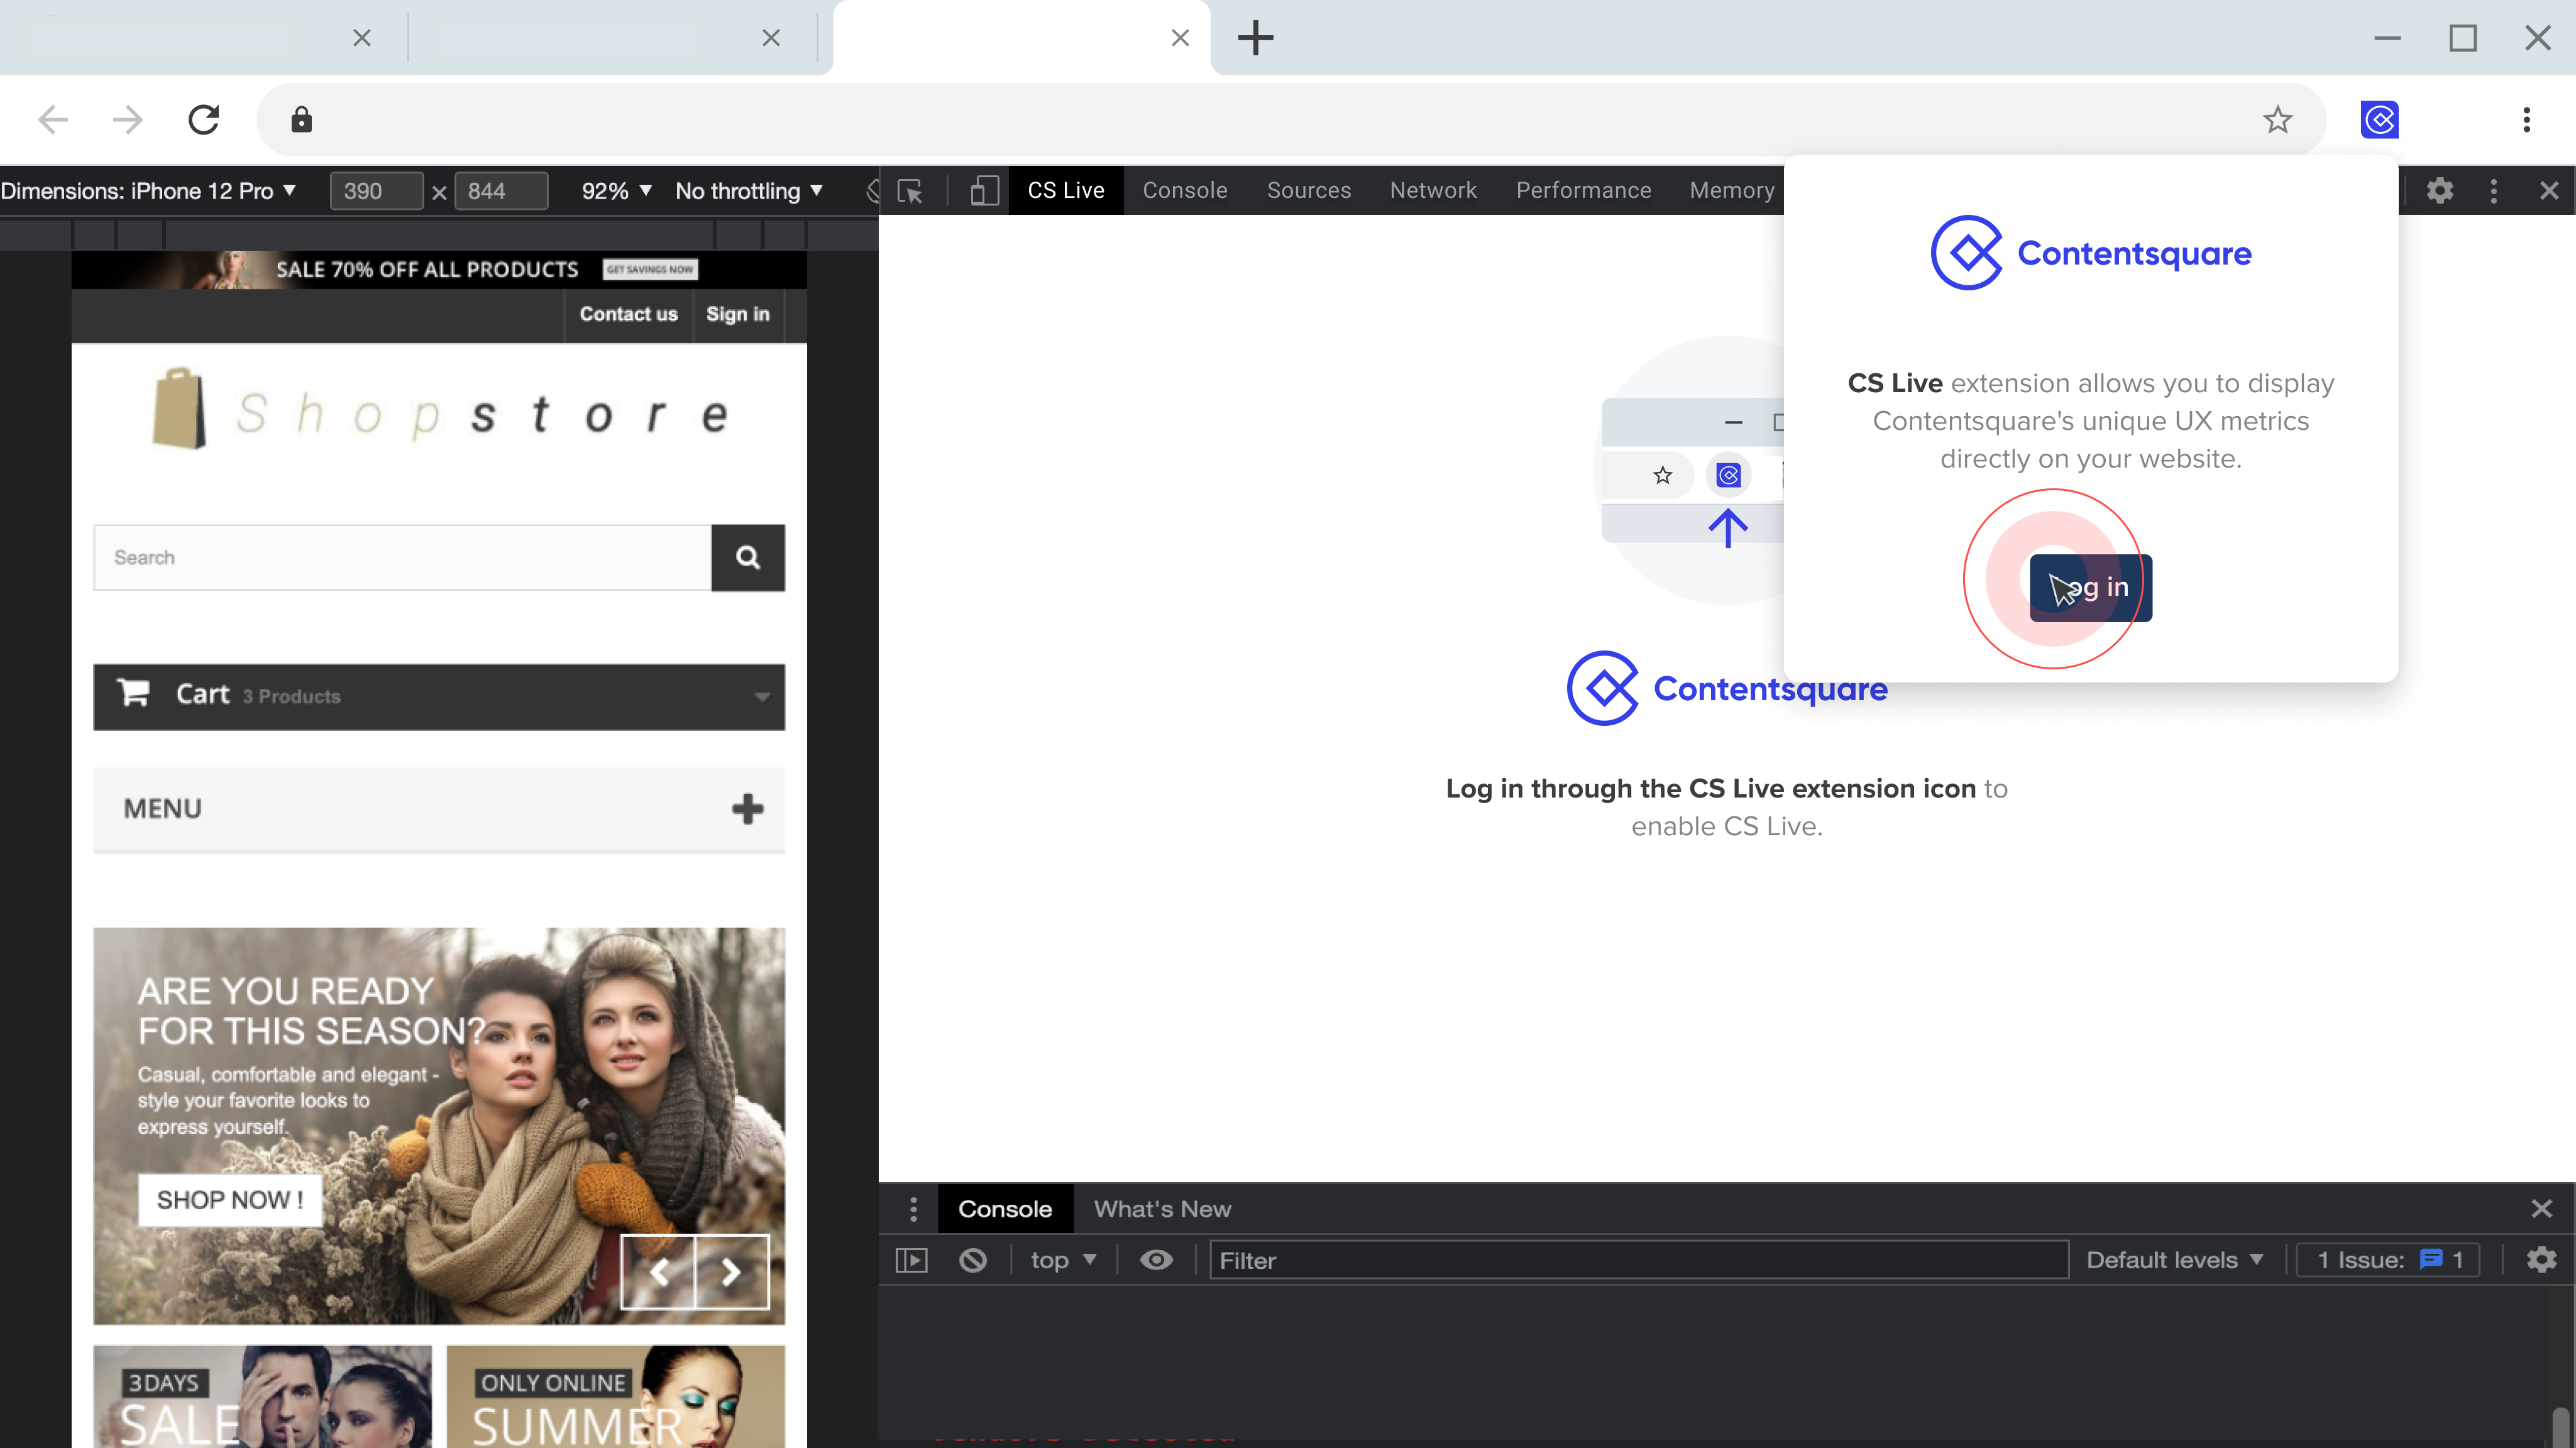The height and width of the screenshot is (1448, 2576).
Task: Go back with the browser back arrow
Action: 53,120
